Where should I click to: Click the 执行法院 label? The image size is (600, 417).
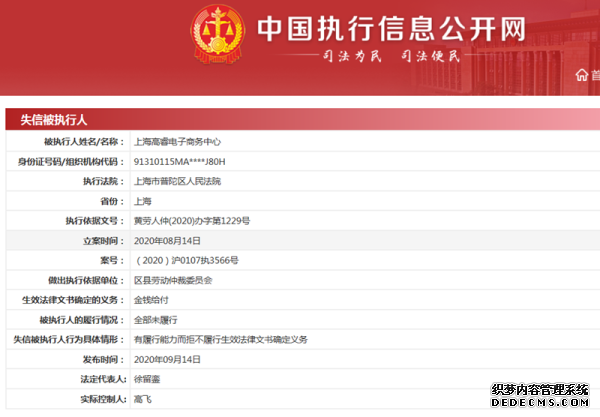click(x=104, y=181)
